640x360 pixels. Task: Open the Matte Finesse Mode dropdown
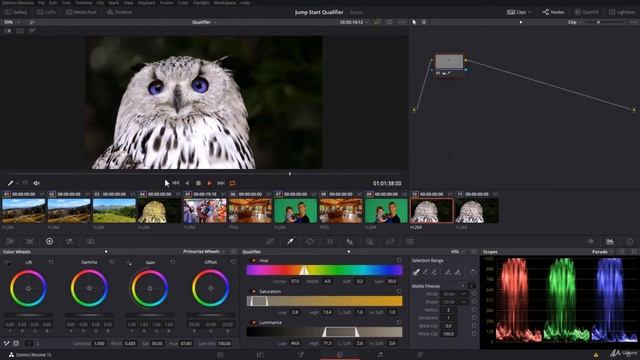click(455, 294)
